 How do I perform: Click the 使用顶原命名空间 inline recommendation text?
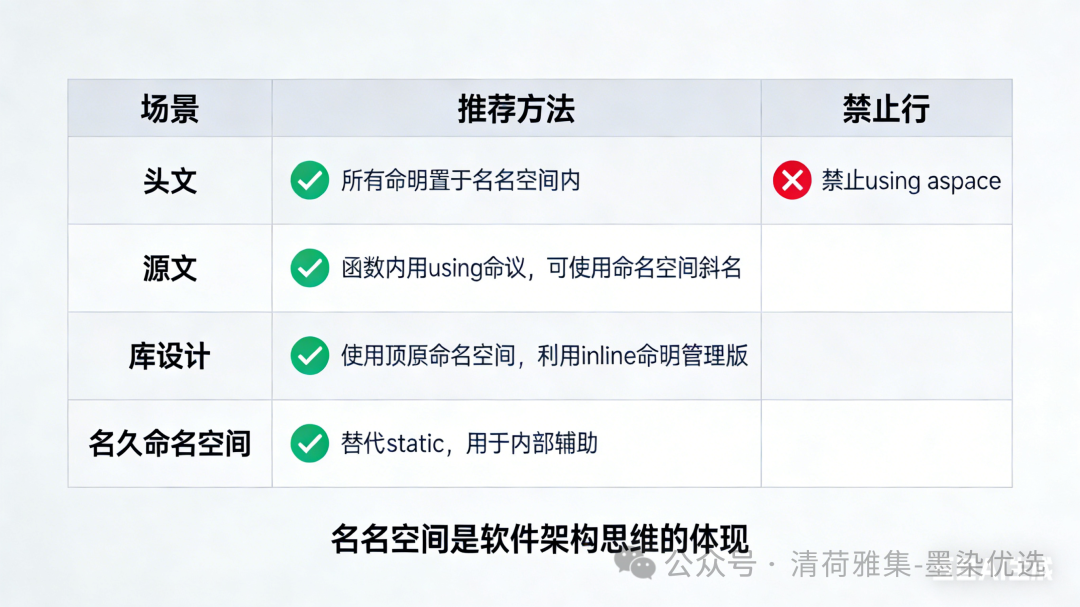pos(544,356)
